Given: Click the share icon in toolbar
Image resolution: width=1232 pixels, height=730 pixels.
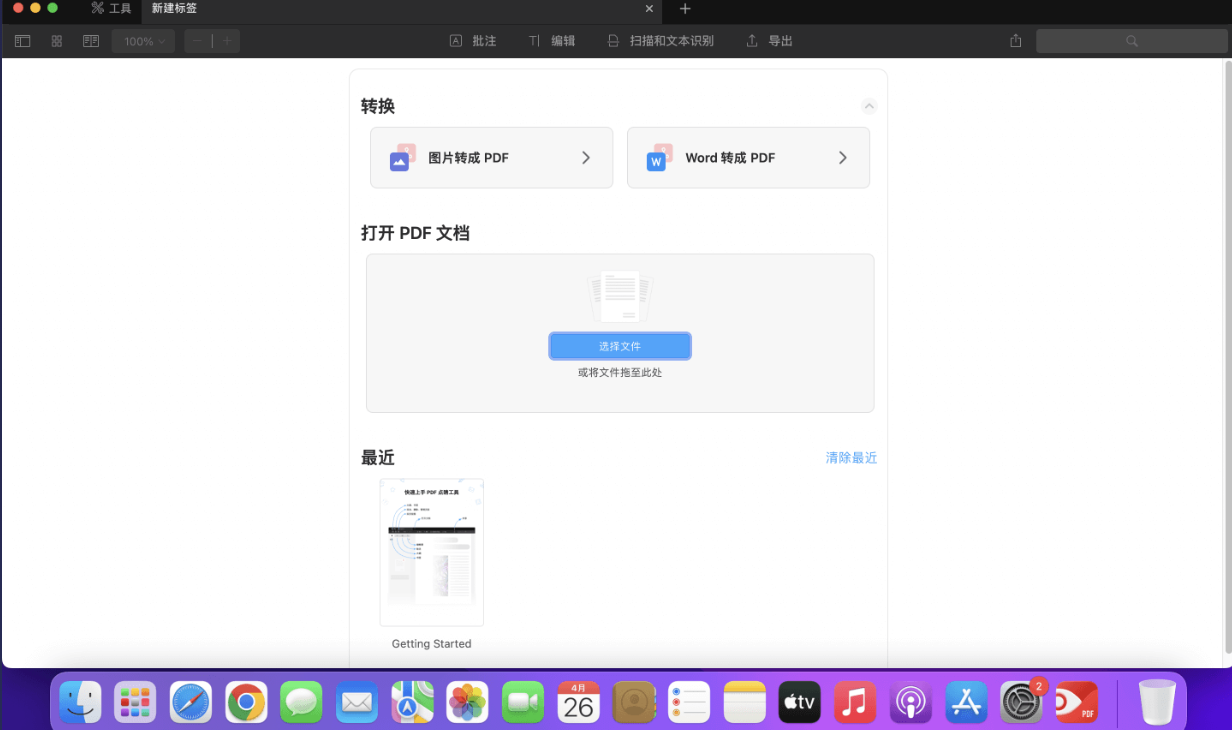Looking at the screenshot, I should point(1016,41).
